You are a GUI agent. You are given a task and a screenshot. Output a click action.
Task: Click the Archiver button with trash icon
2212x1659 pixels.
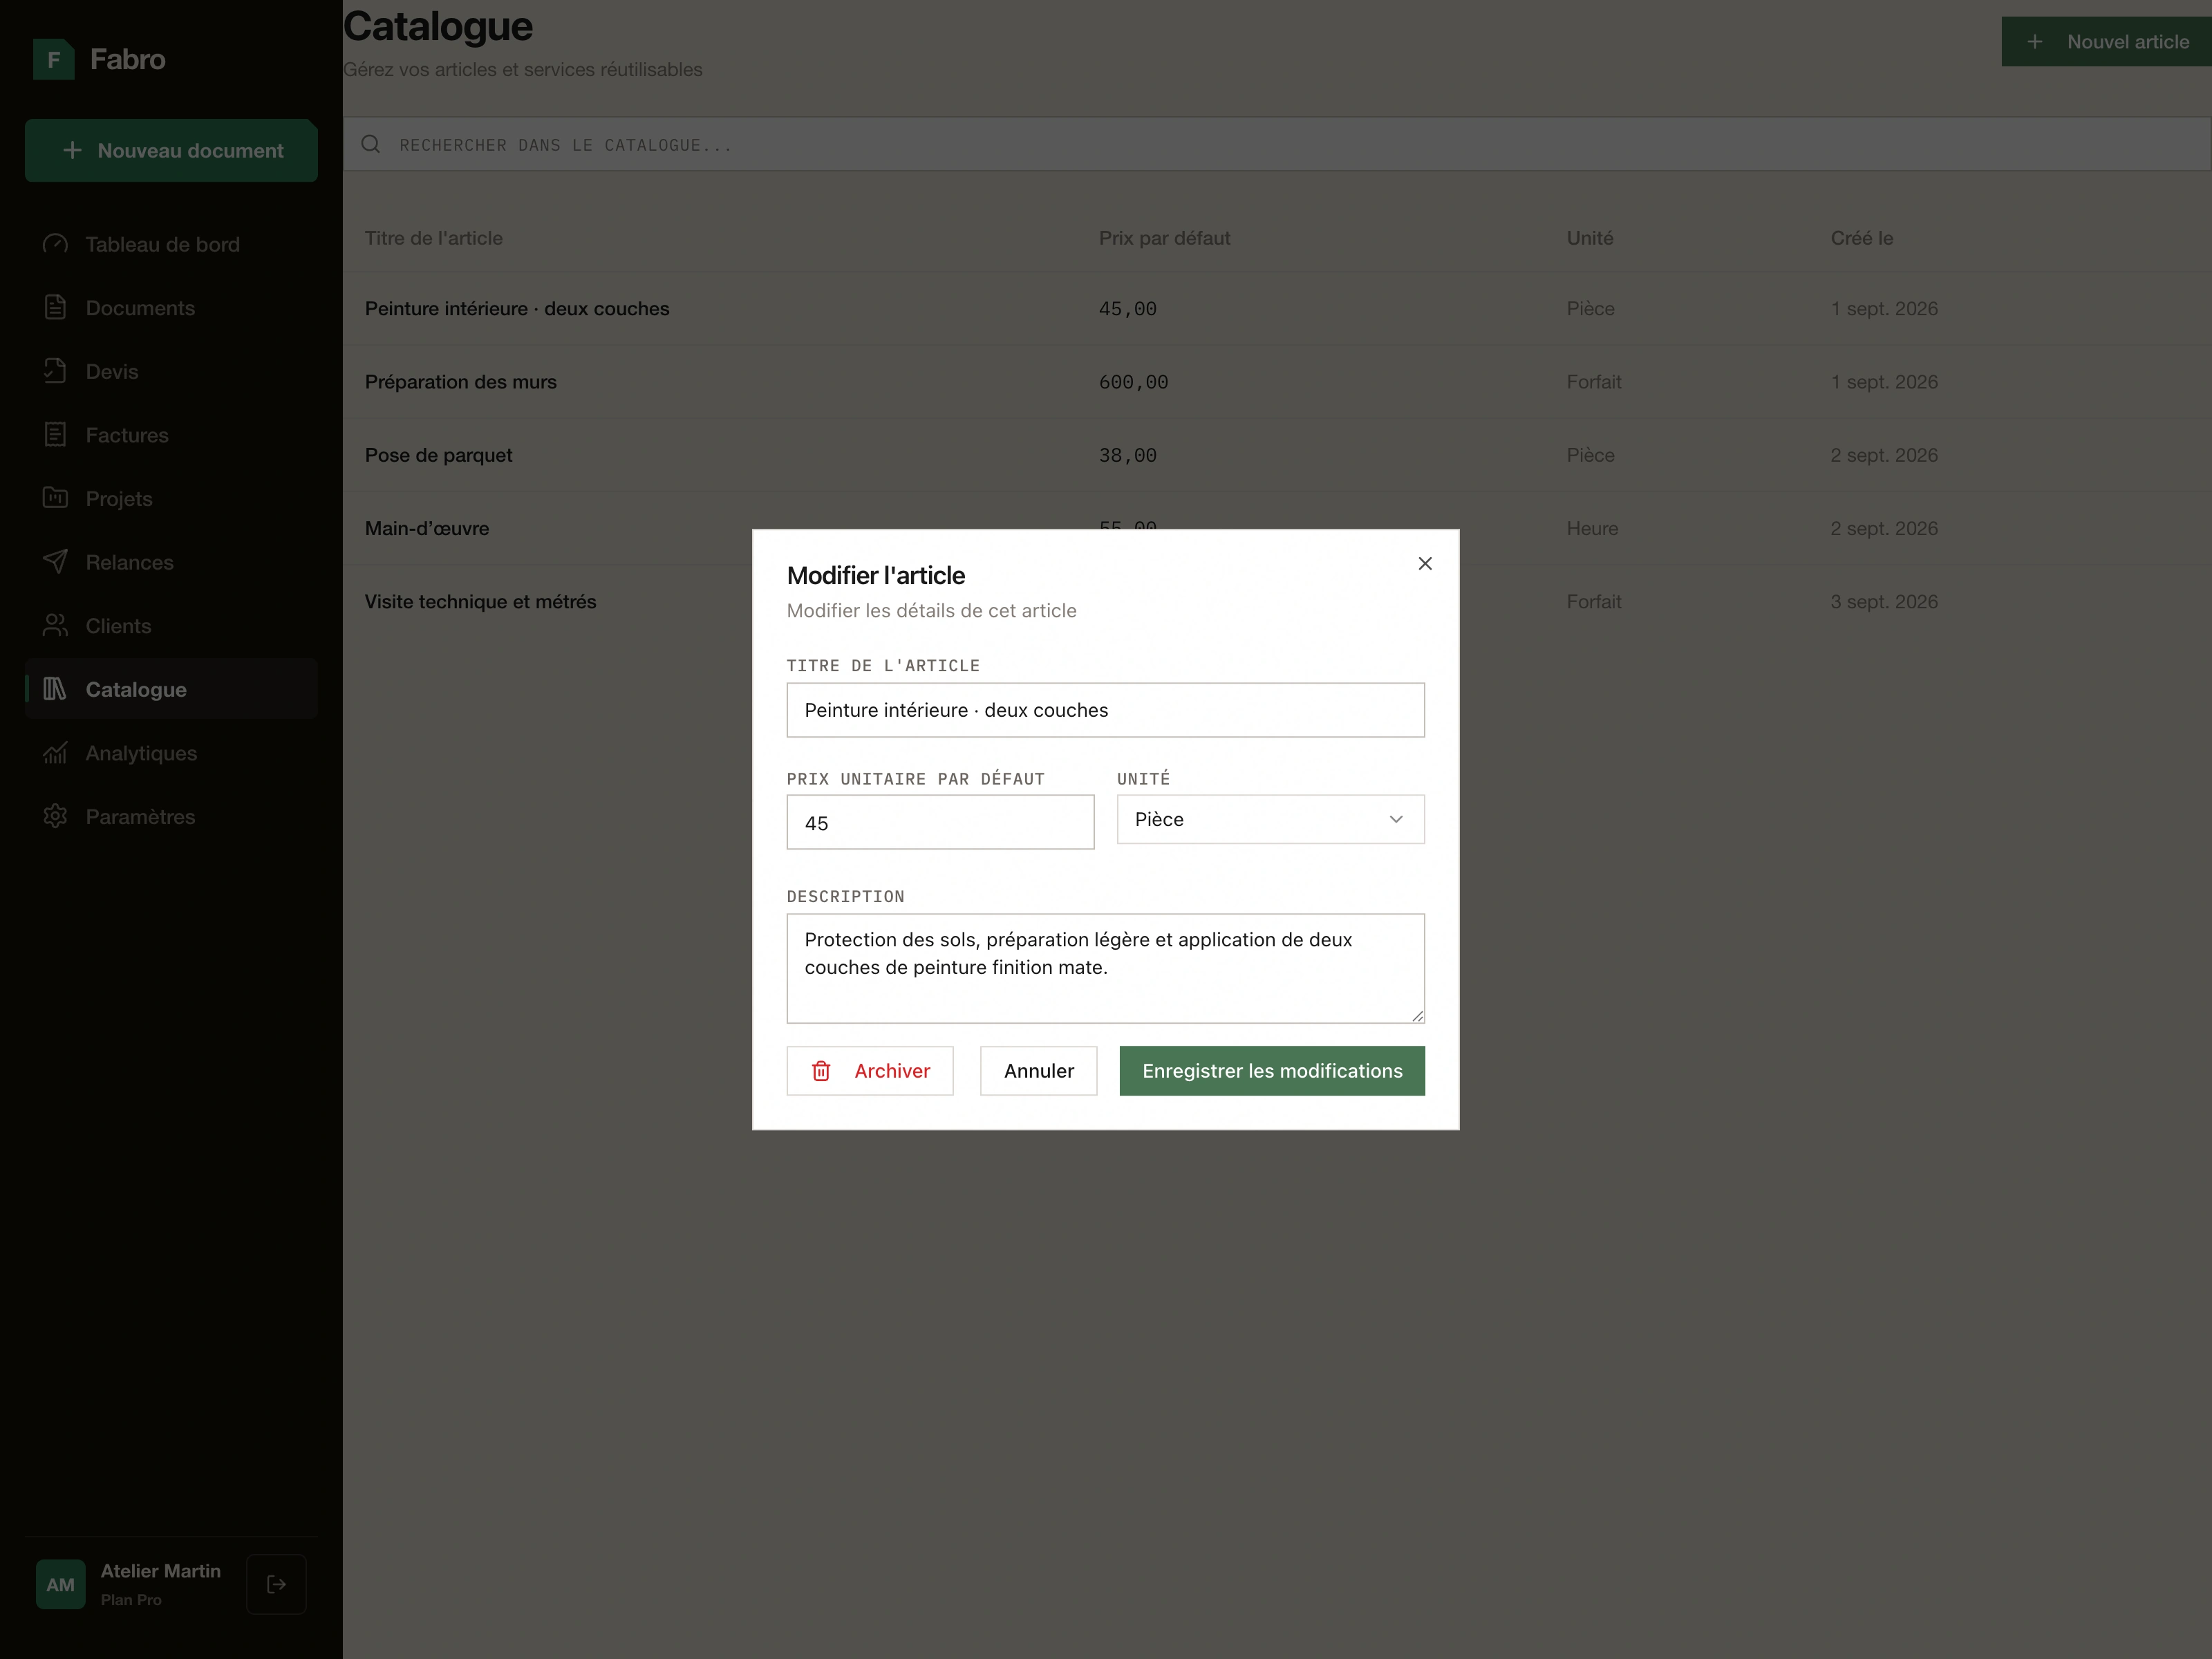coord(870,1071)
